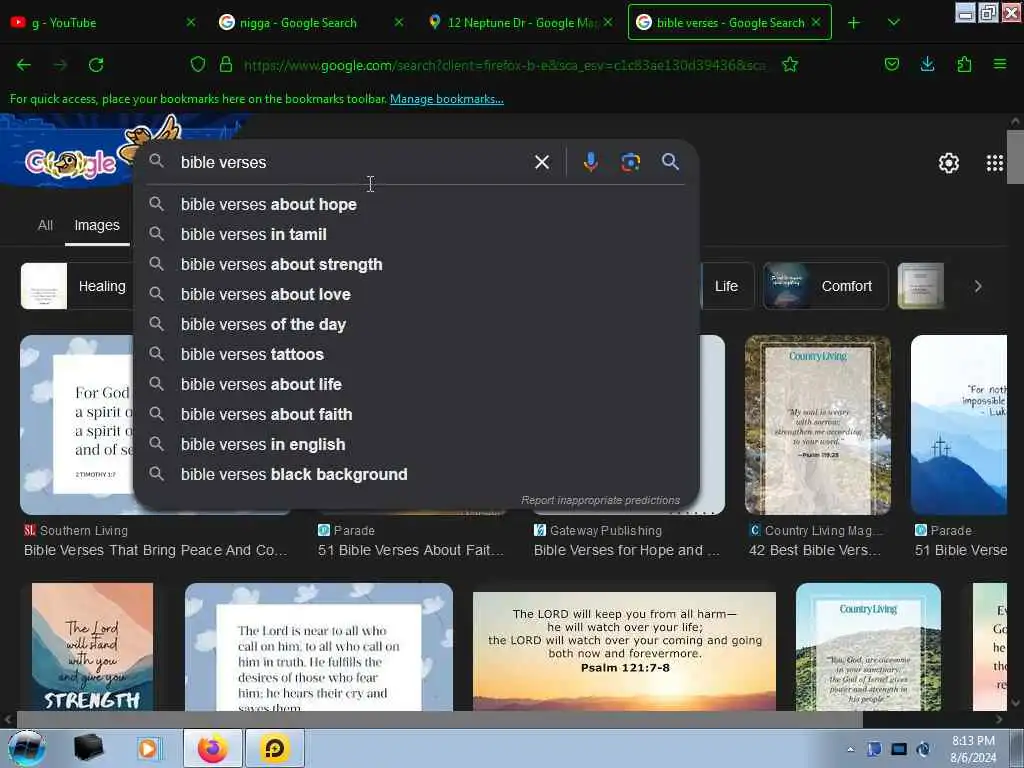The width and height of the screenshot is (1024, 768).
Task: Click Report inappropriate predictions
Action: click(x=600, y=500)
